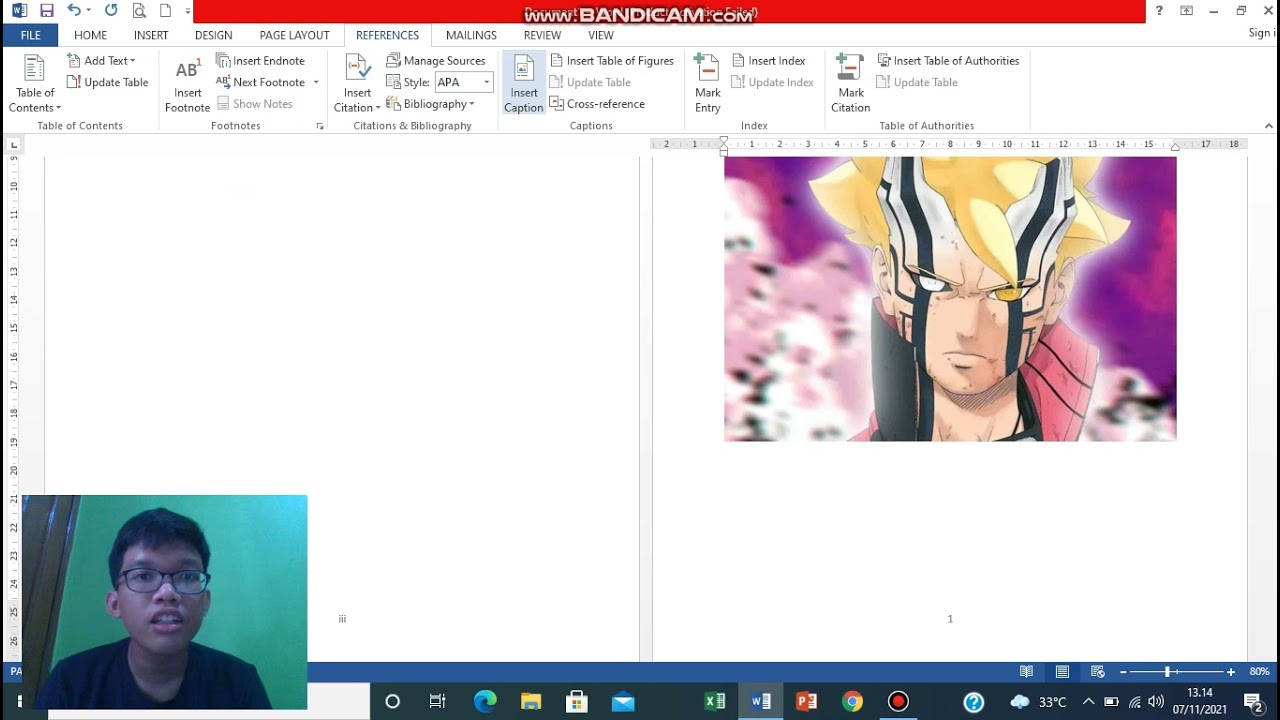The height and width of the screenshot is (720, 1280).
Task: Insert a Cross-reference
Action: tap(597, 104)
